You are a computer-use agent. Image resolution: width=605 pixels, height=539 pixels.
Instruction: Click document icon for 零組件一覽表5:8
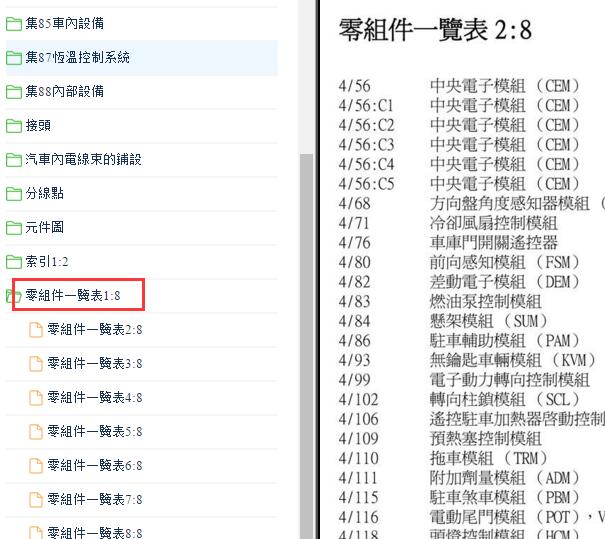[36, 432]
